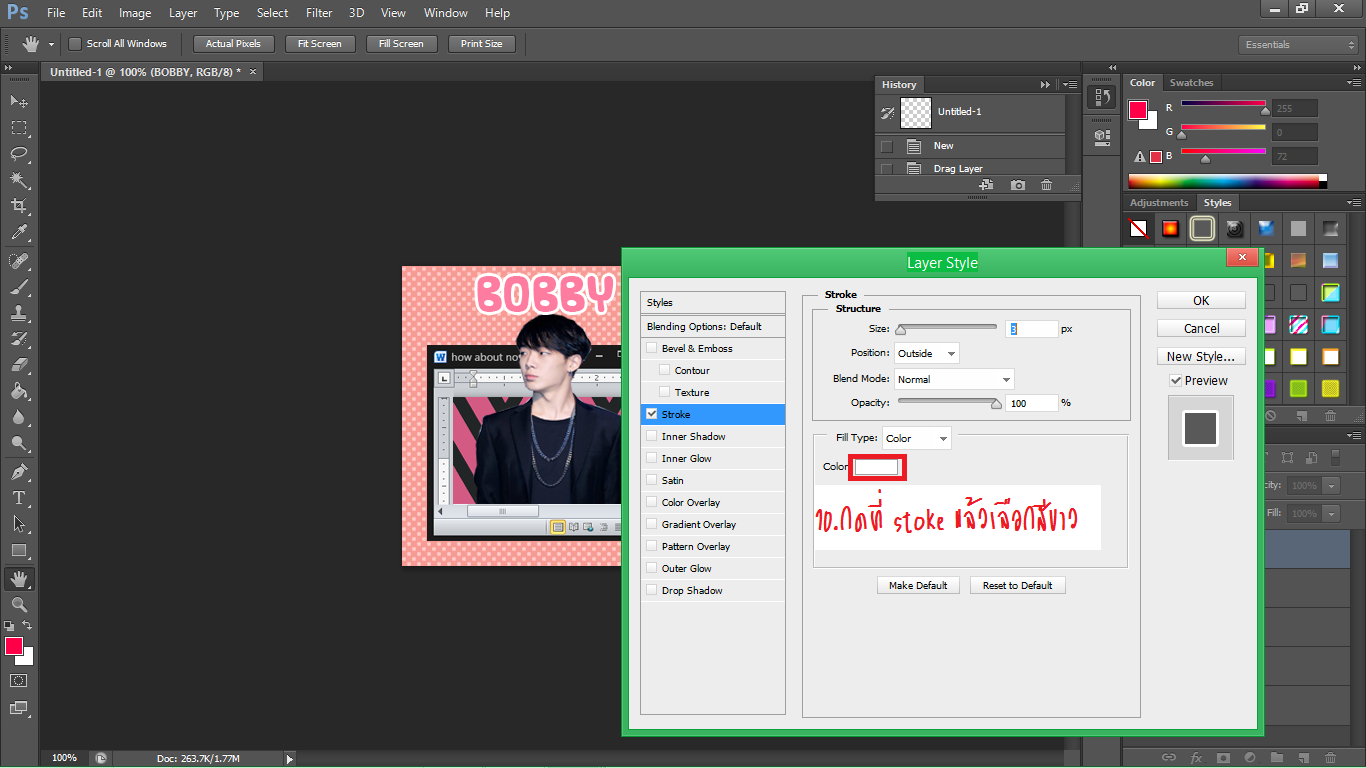The image size is (1366, 768).
Task: Select Blending Options: Default in styles list
Action: 712,326
